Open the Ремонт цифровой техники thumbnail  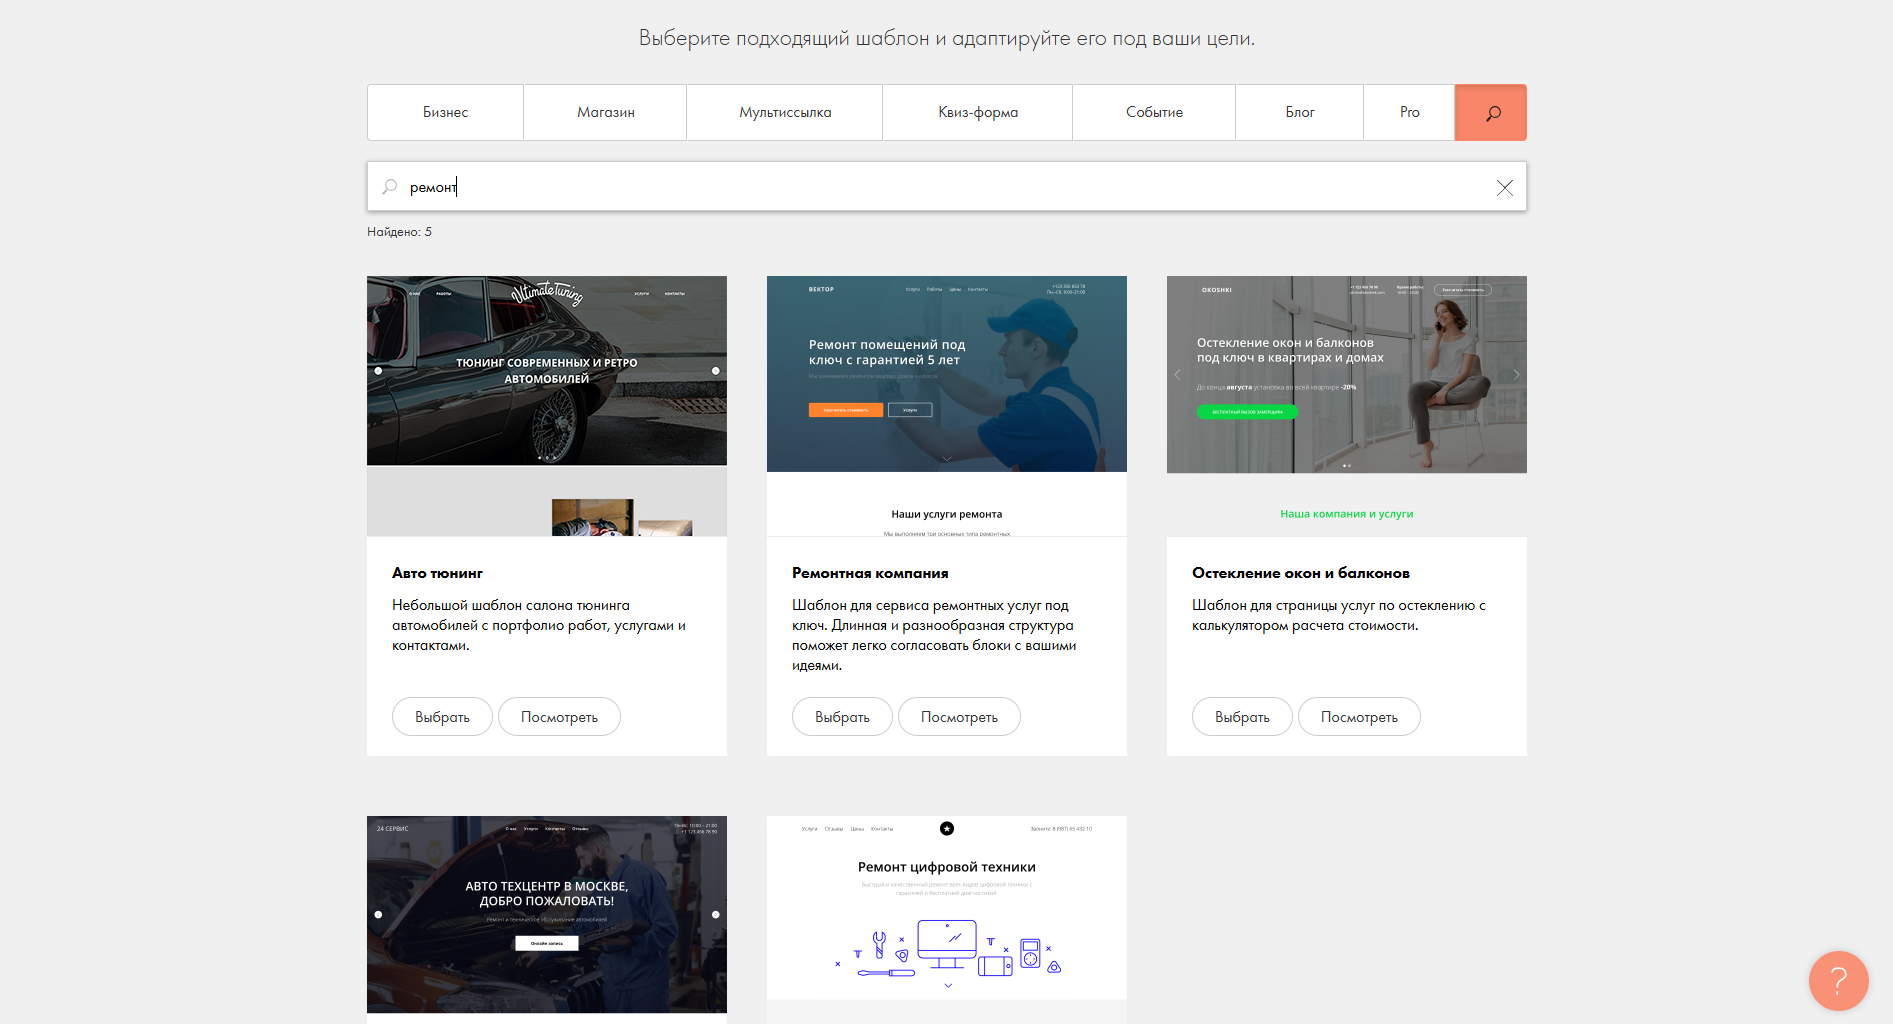(946, 910)
